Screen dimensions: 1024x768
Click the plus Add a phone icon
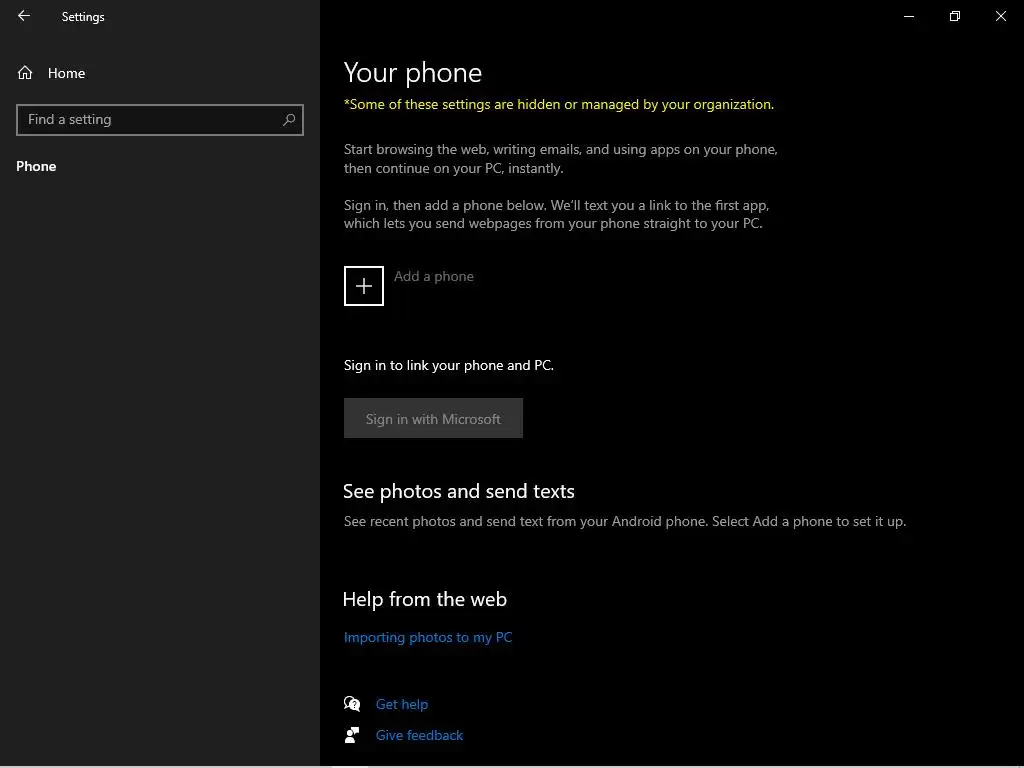[x=364, y=285]
